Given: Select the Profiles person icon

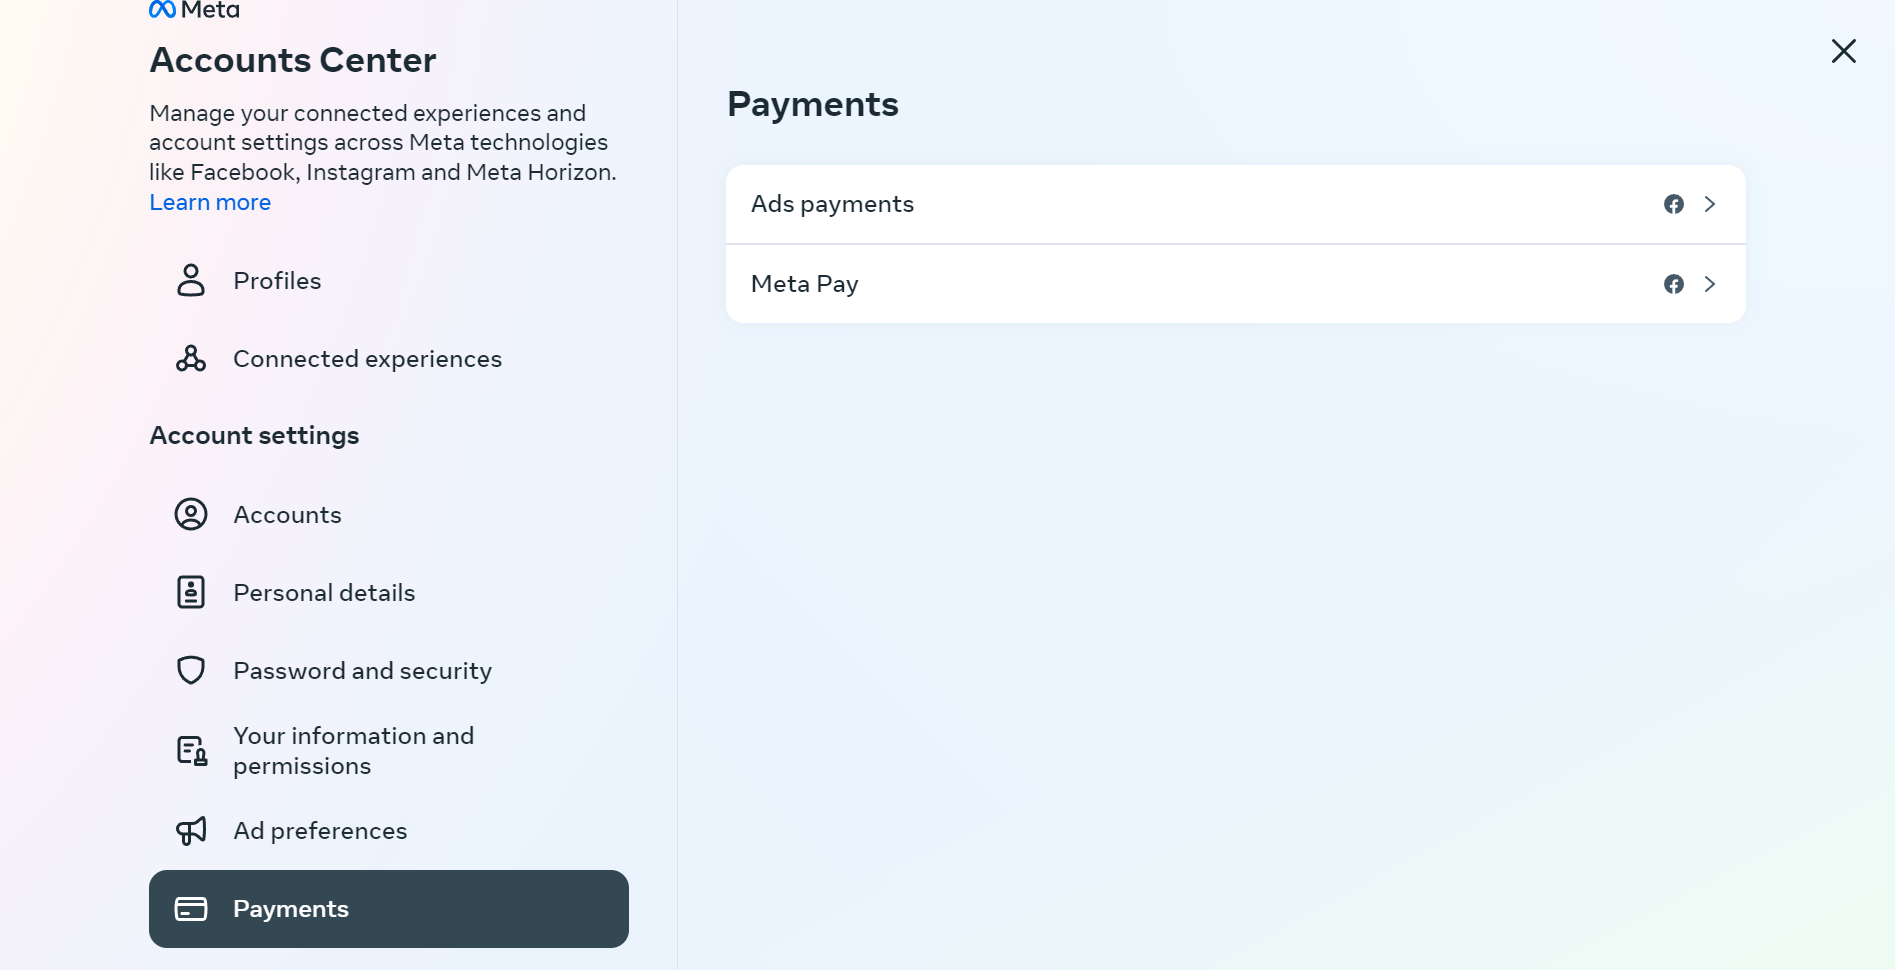Looking at the screenshot, I should [190, 281].
